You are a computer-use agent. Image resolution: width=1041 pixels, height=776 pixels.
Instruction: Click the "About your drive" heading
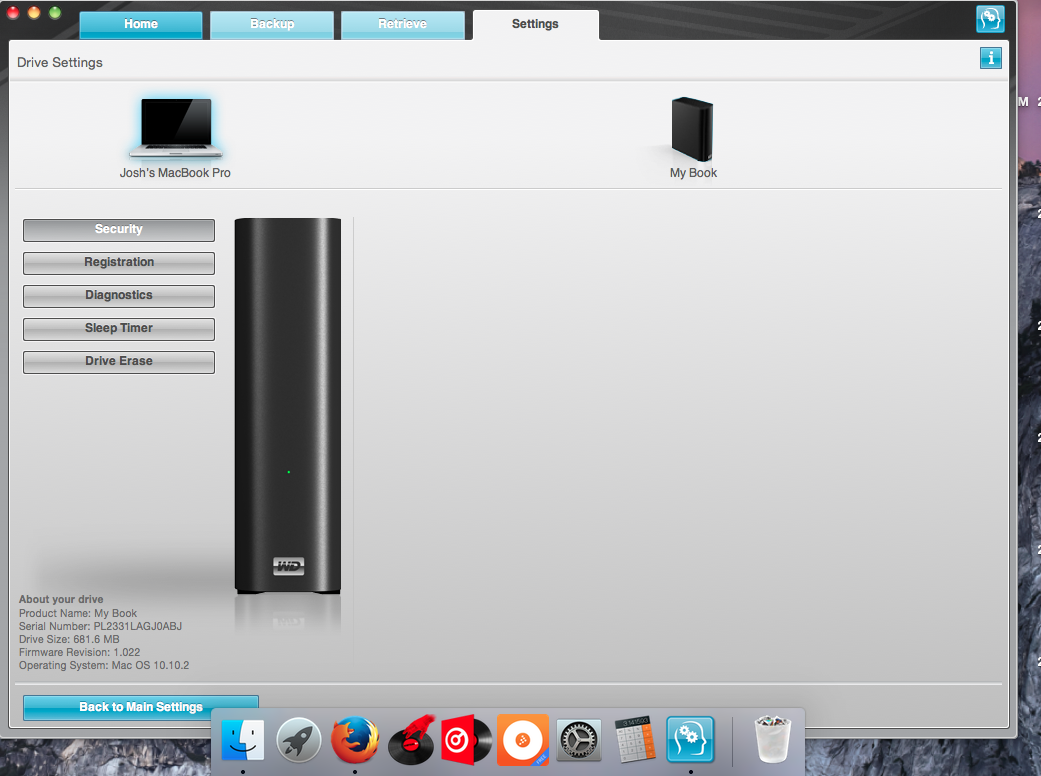pos(61,599)
